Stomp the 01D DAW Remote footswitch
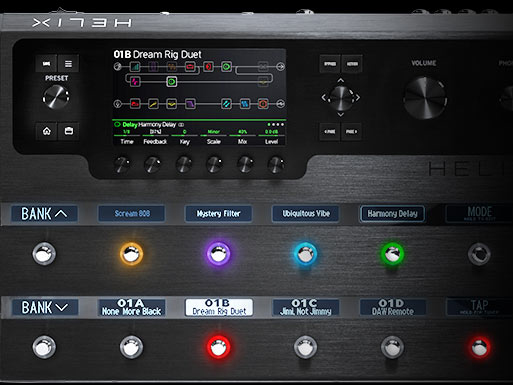 coord(392,347)
